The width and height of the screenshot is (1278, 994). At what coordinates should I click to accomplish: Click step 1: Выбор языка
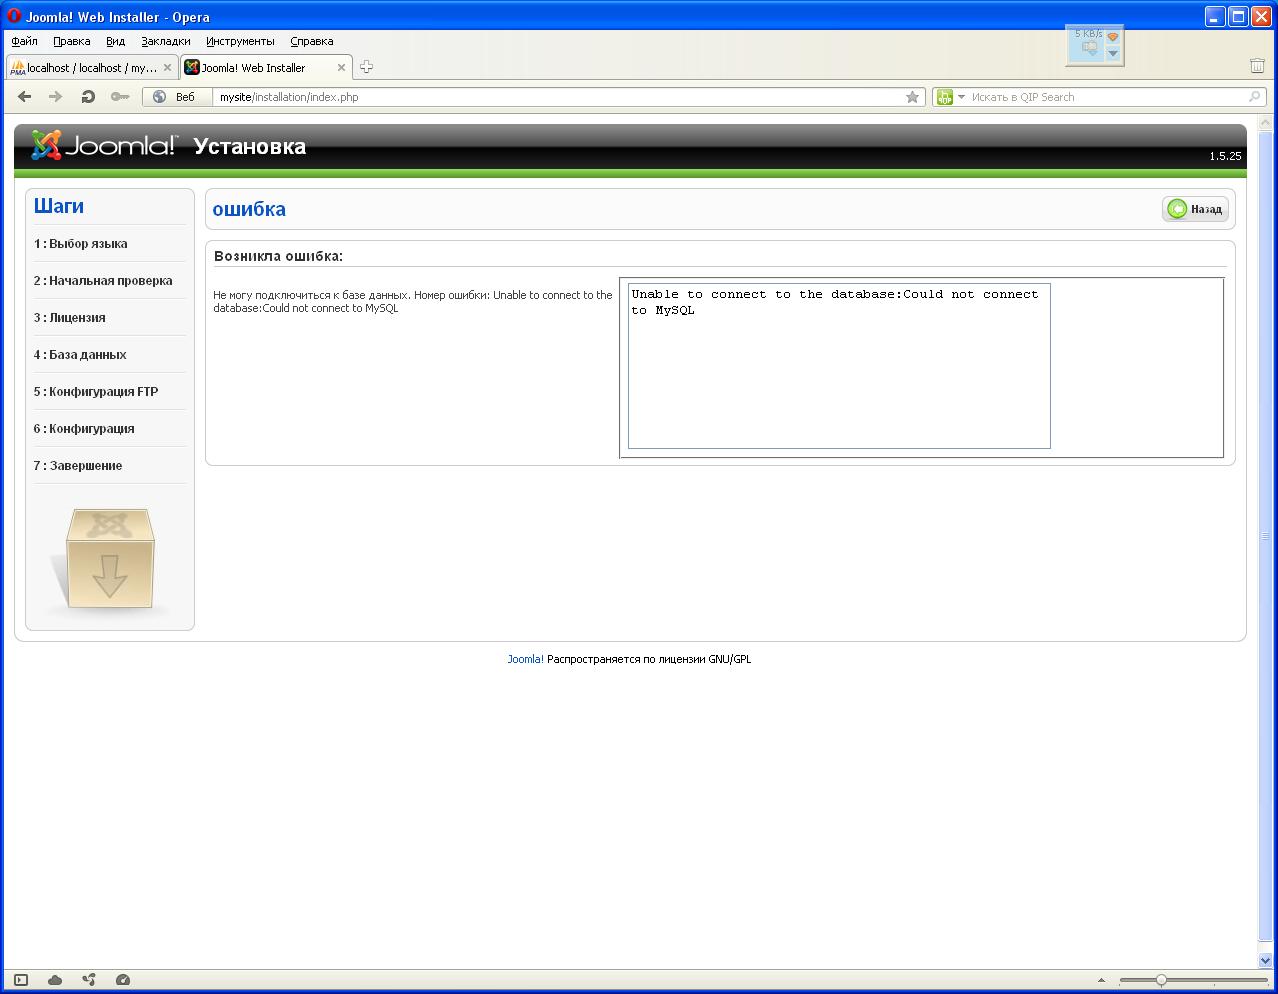80,244
